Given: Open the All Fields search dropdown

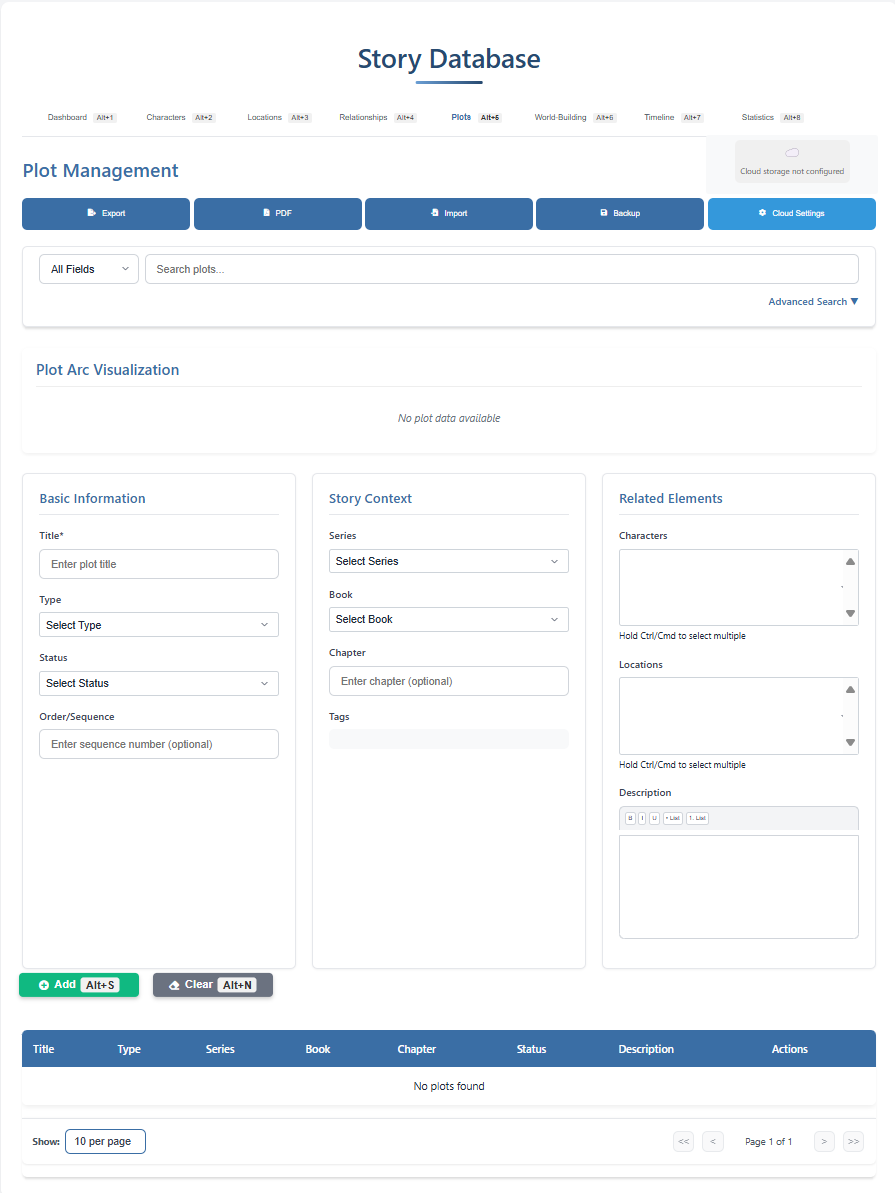Looking at the screenshot, I should tap(88, 268).
